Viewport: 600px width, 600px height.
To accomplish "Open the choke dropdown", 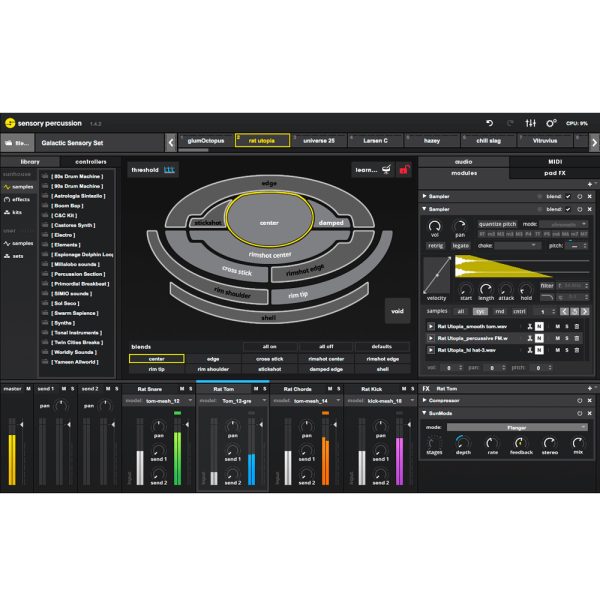I will (x=516, y=246).
